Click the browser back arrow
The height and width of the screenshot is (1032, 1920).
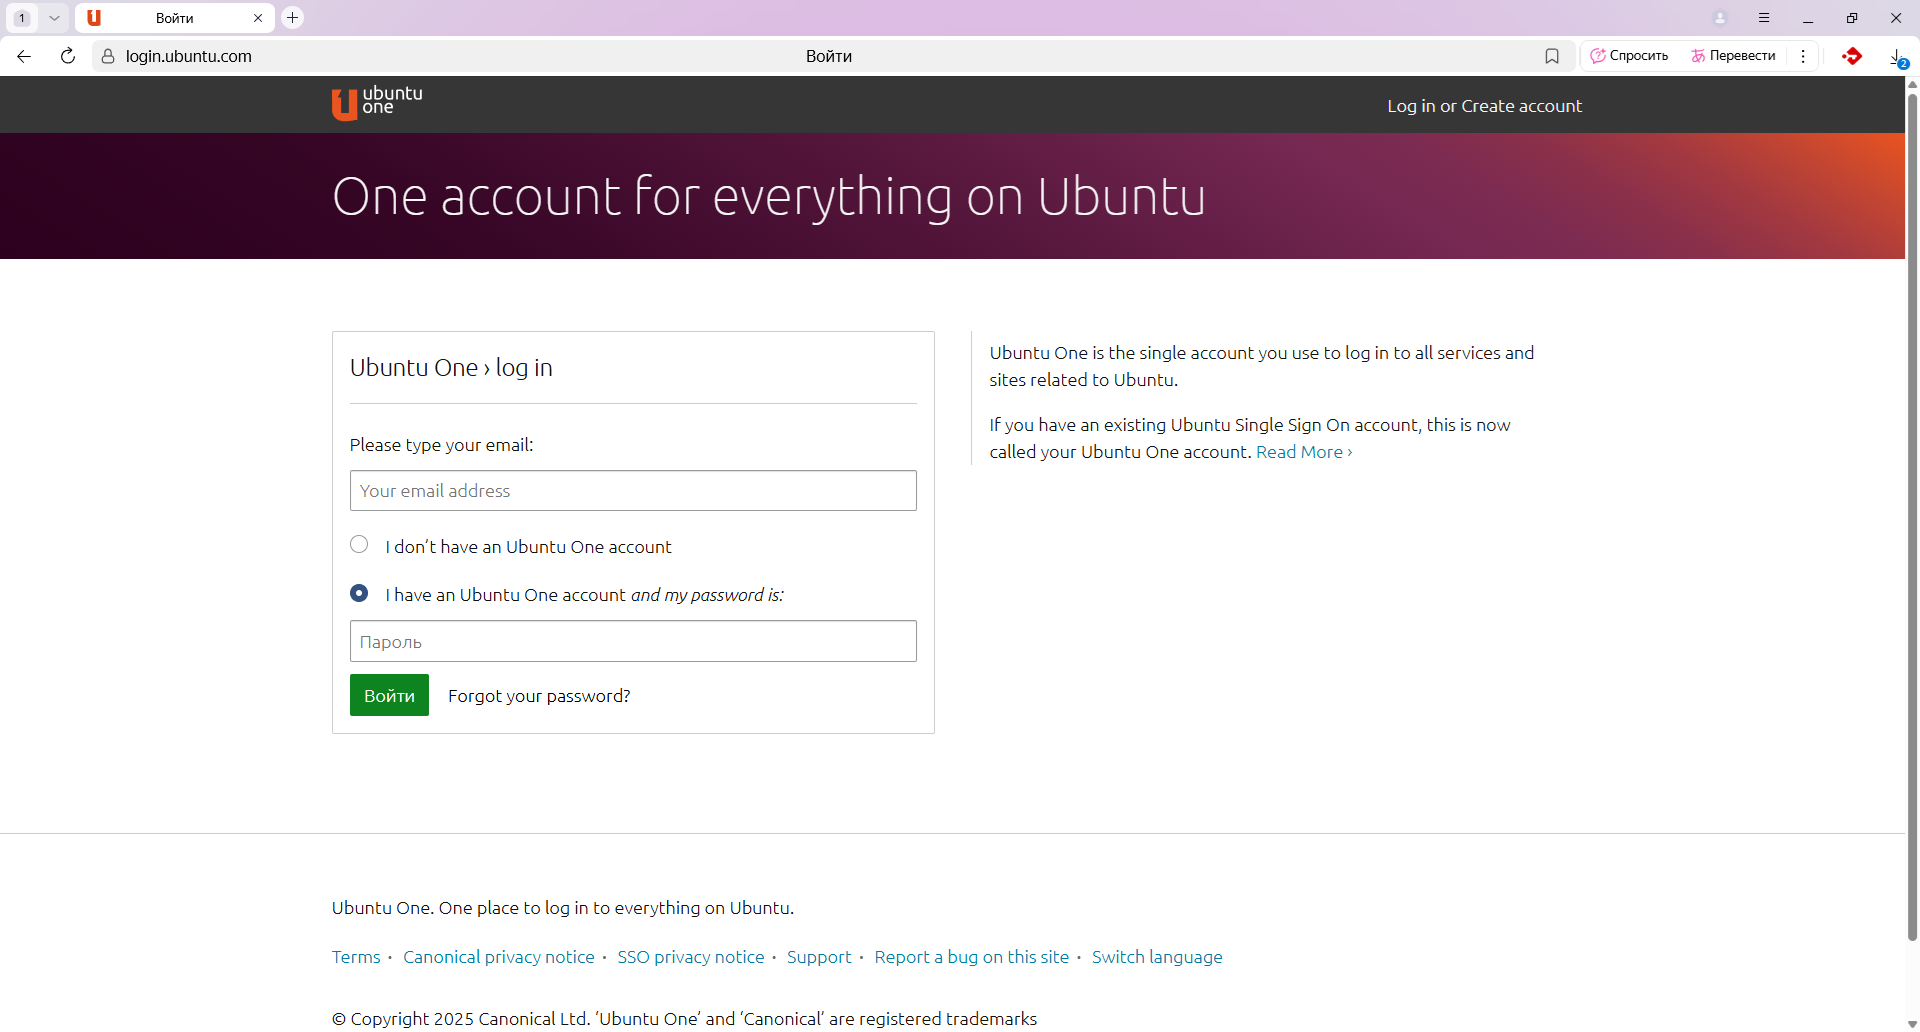[x=24, y=56]
